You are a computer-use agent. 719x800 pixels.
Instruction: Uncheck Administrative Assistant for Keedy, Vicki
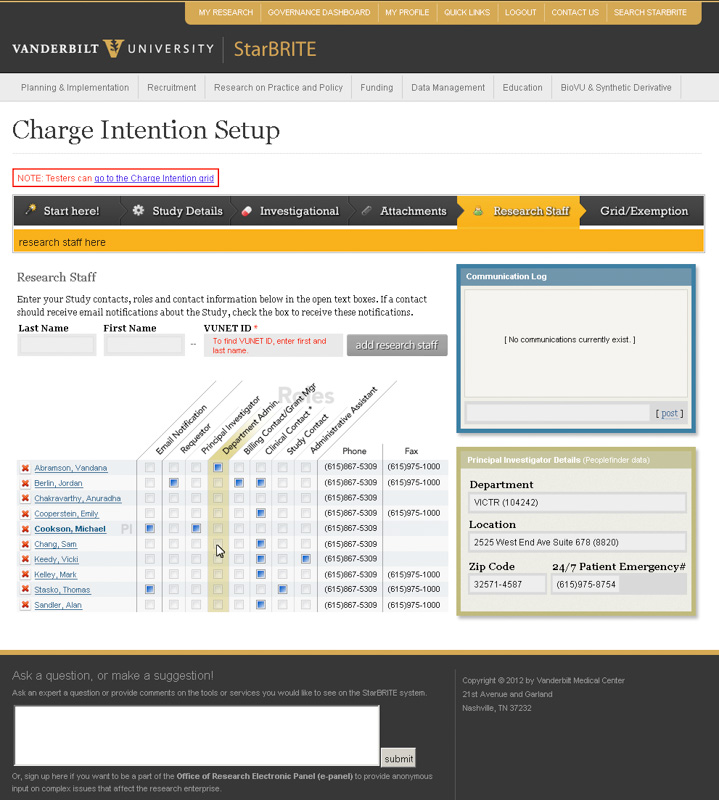pos(306,559)
